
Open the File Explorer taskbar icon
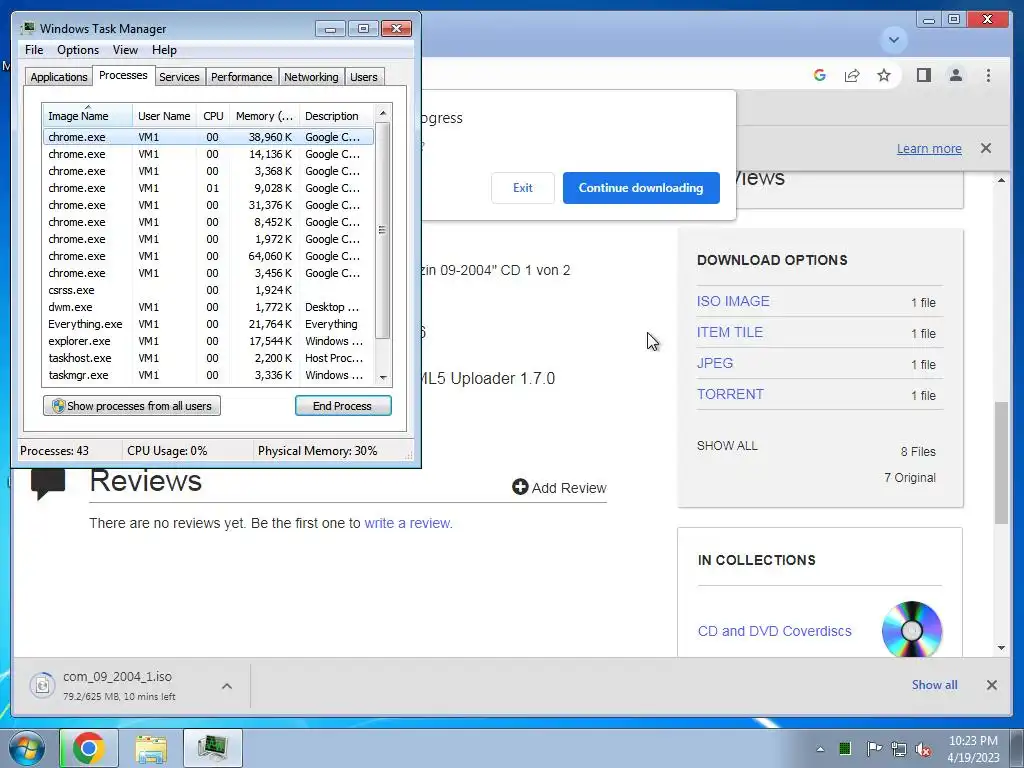(151, 748)
